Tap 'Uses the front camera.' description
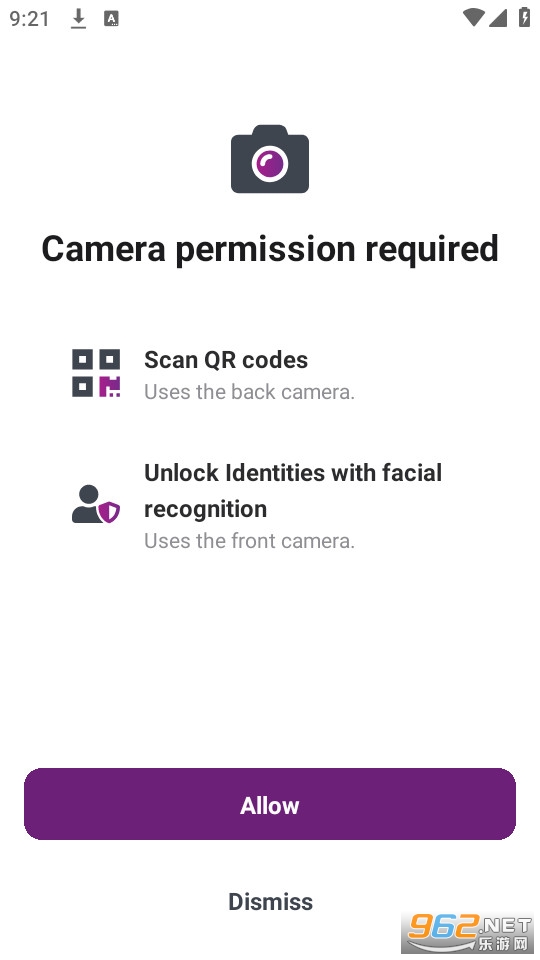The height and width of the screenshot is (960, 540). (249, 541)
